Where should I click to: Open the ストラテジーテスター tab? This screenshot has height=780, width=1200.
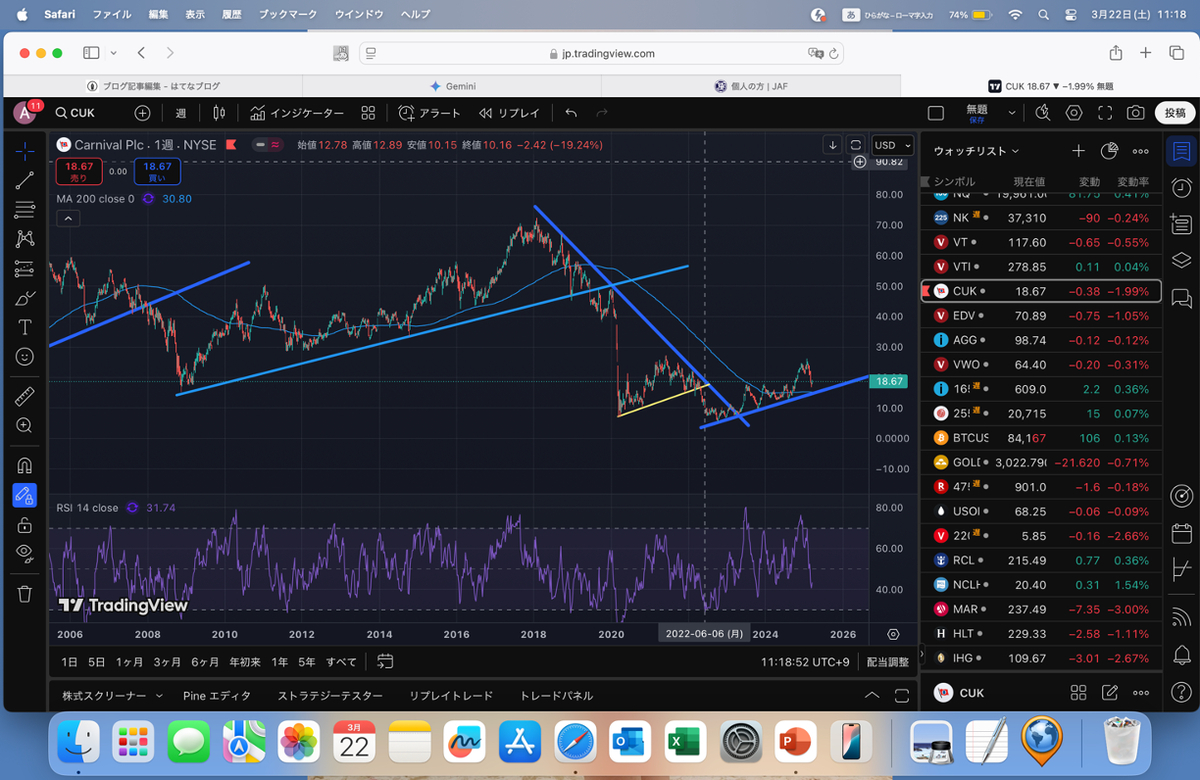click(x=330, y=695)
